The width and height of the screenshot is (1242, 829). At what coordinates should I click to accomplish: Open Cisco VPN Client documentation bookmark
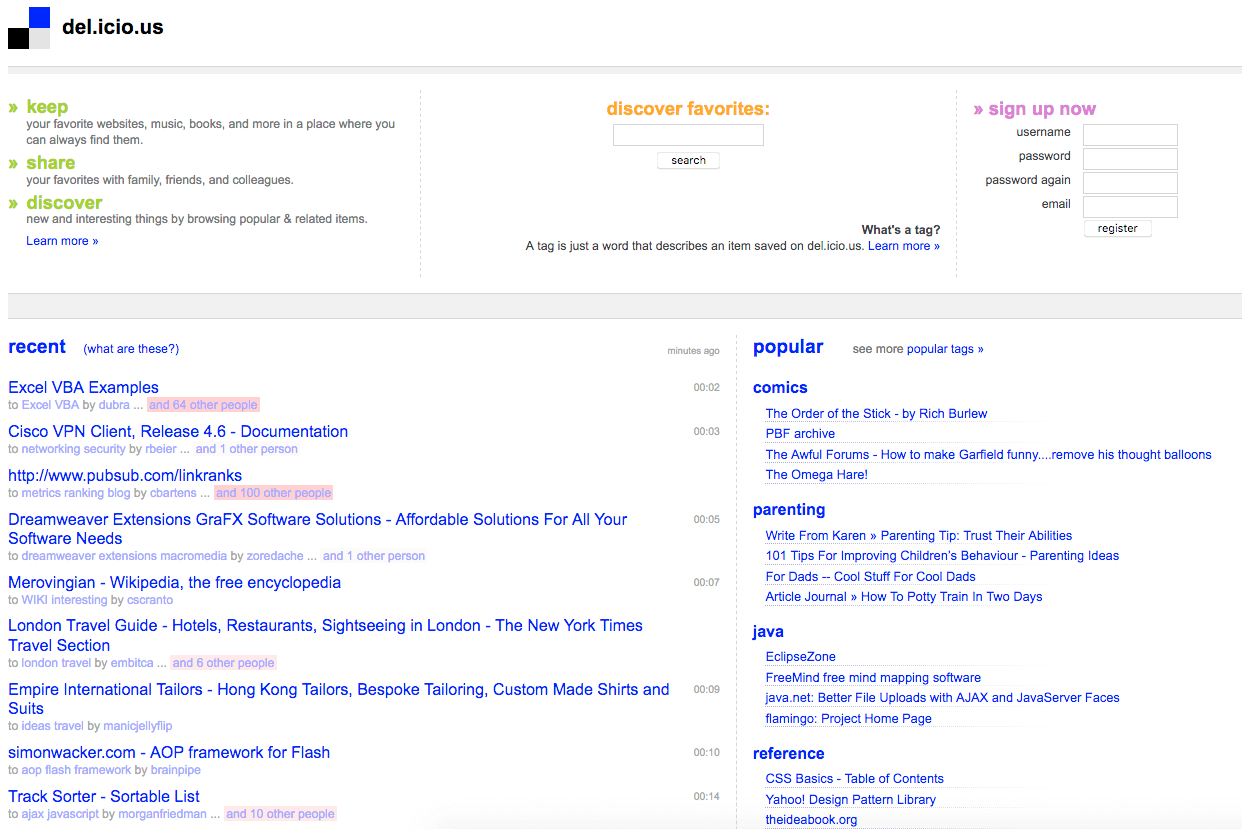(178, 432)
